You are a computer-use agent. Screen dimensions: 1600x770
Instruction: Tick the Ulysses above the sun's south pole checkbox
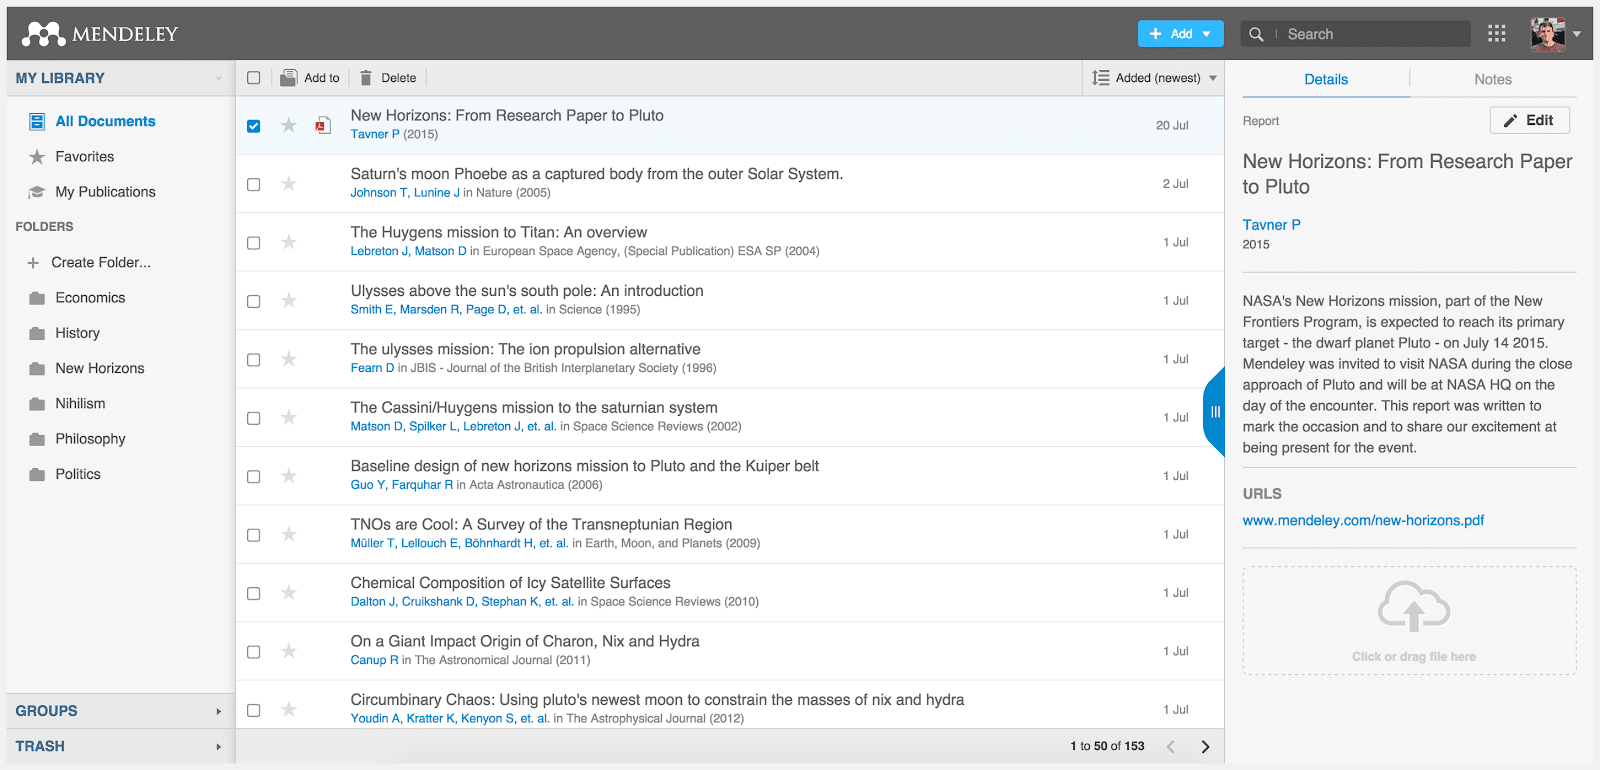tap(254, 301)
